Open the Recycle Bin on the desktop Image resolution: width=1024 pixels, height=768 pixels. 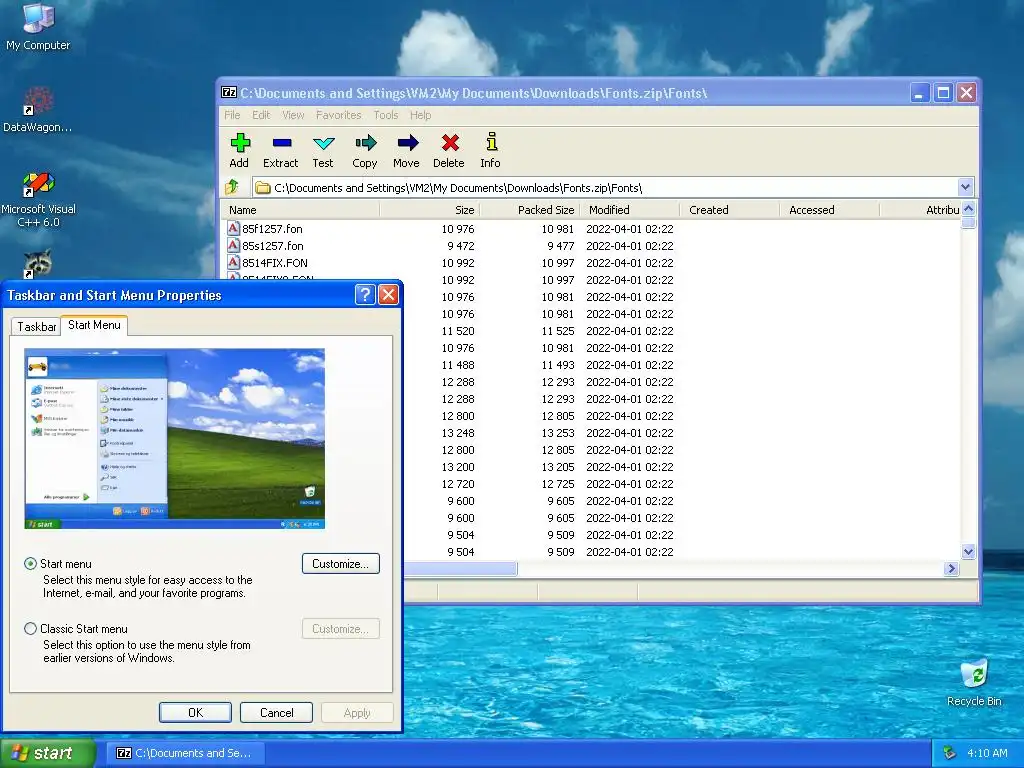[974, 682]
